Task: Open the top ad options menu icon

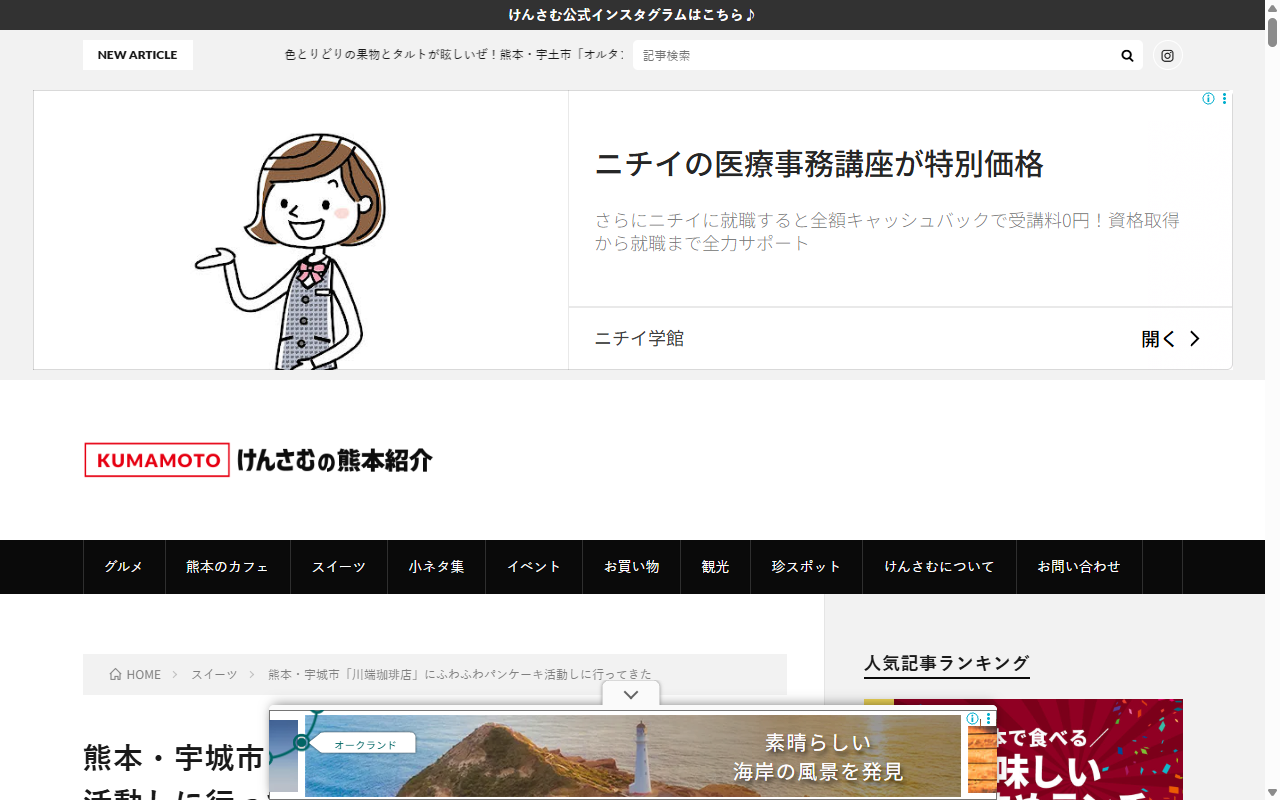Action: (1224, 99)
